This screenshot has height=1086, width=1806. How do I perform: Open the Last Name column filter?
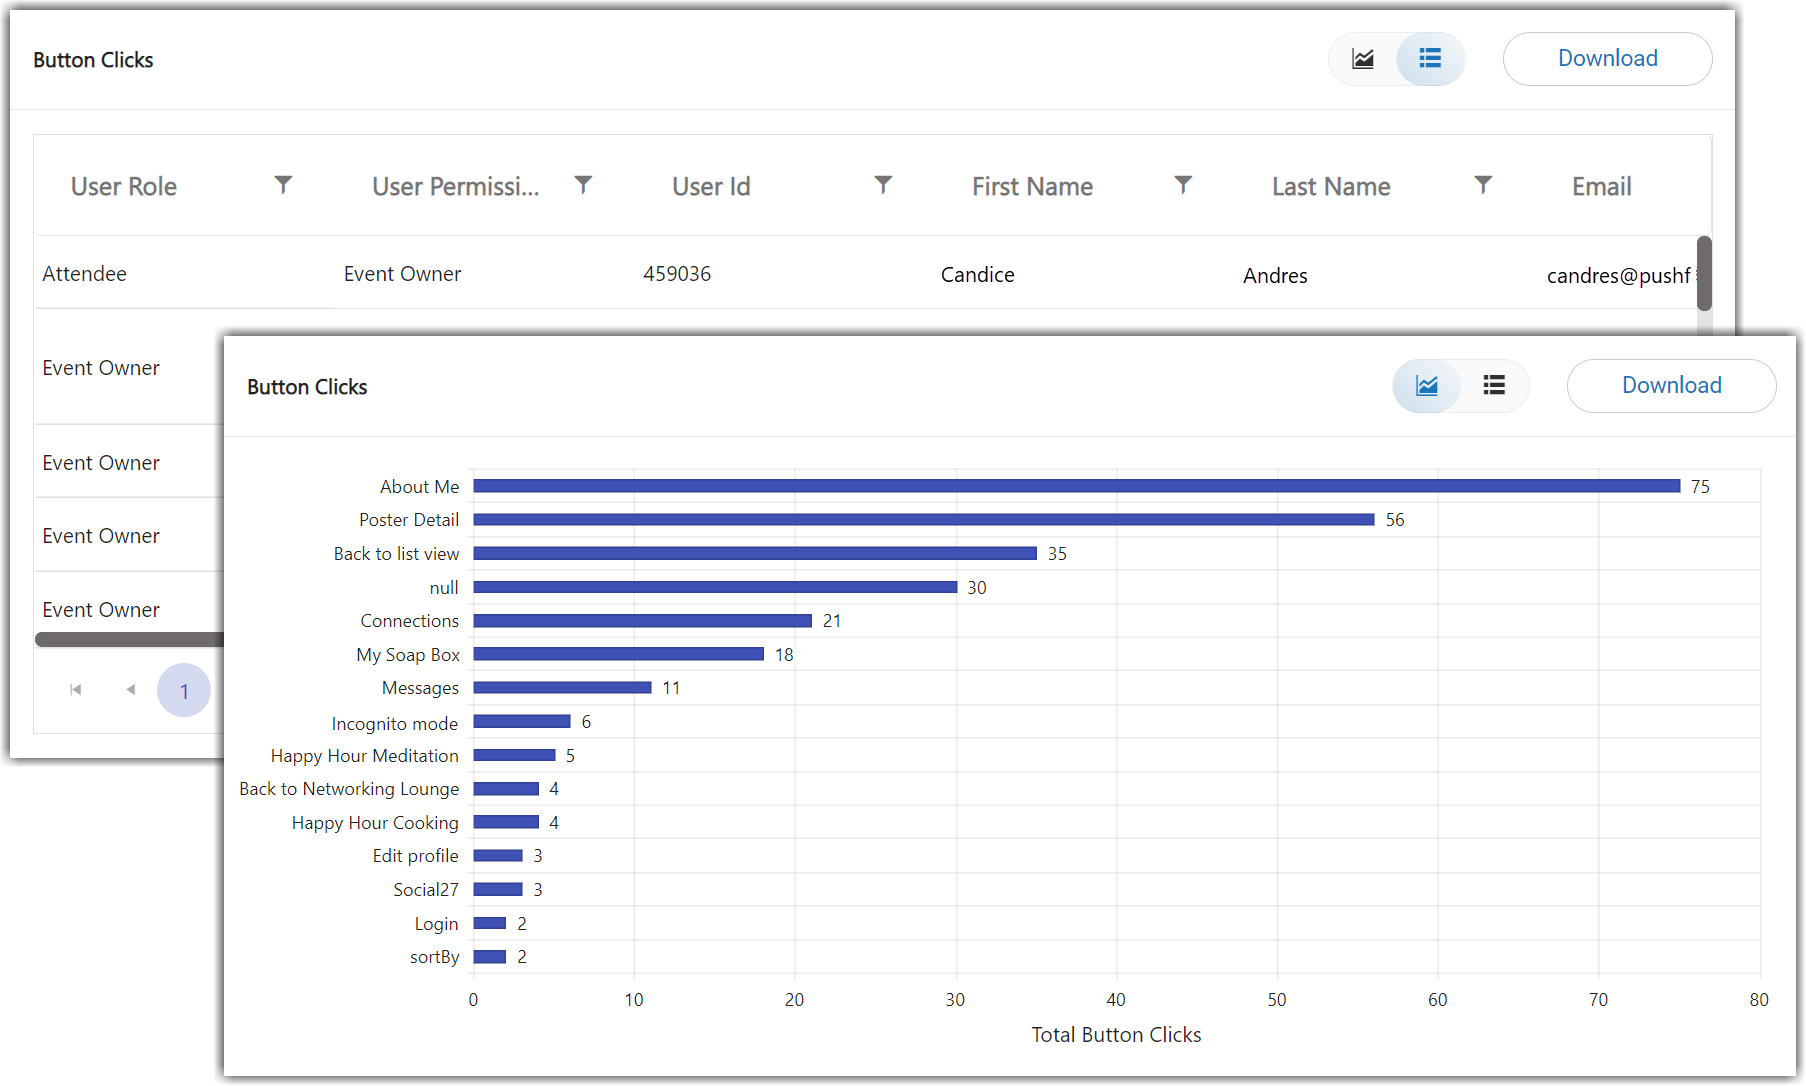point(1483,185)
